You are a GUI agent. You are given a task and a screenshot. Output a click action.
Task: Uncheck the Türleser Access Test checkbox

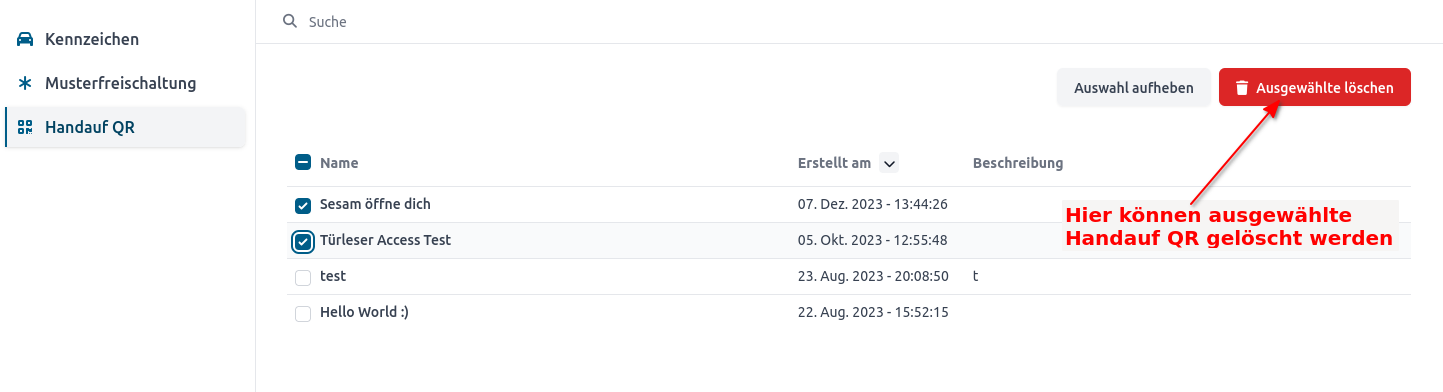click(303, 241)
